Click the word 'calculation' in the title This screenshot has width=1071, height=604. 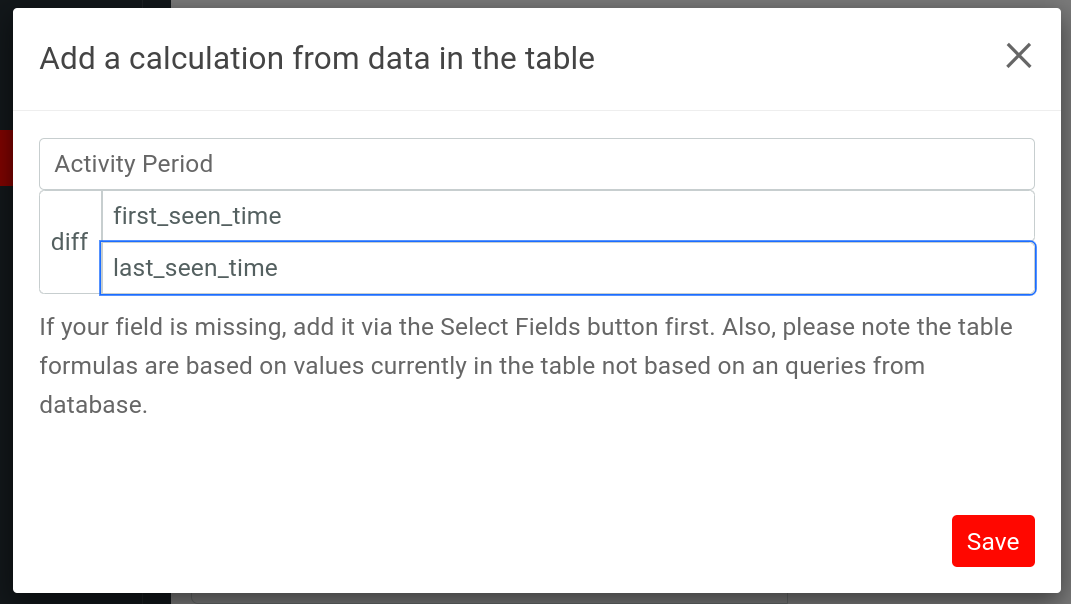click(x=194, y=59)
